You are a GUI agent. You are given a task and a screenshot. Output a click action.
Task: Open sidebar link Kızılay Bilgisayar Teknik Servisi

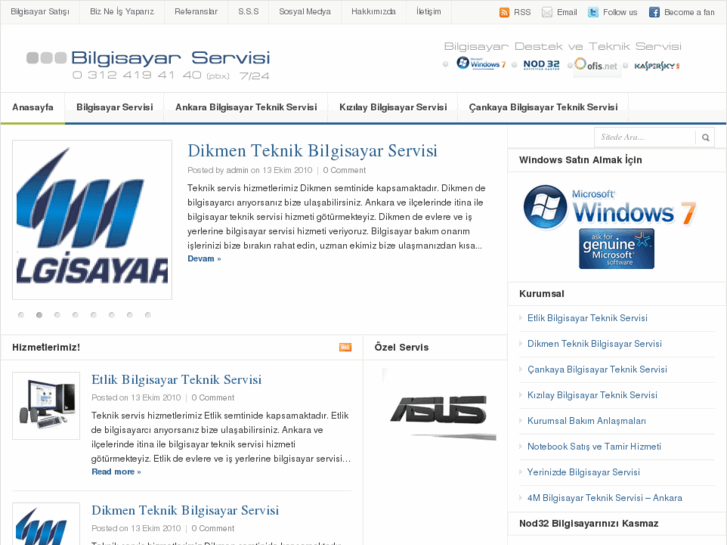pyautogui.click(x=592, y=395)
